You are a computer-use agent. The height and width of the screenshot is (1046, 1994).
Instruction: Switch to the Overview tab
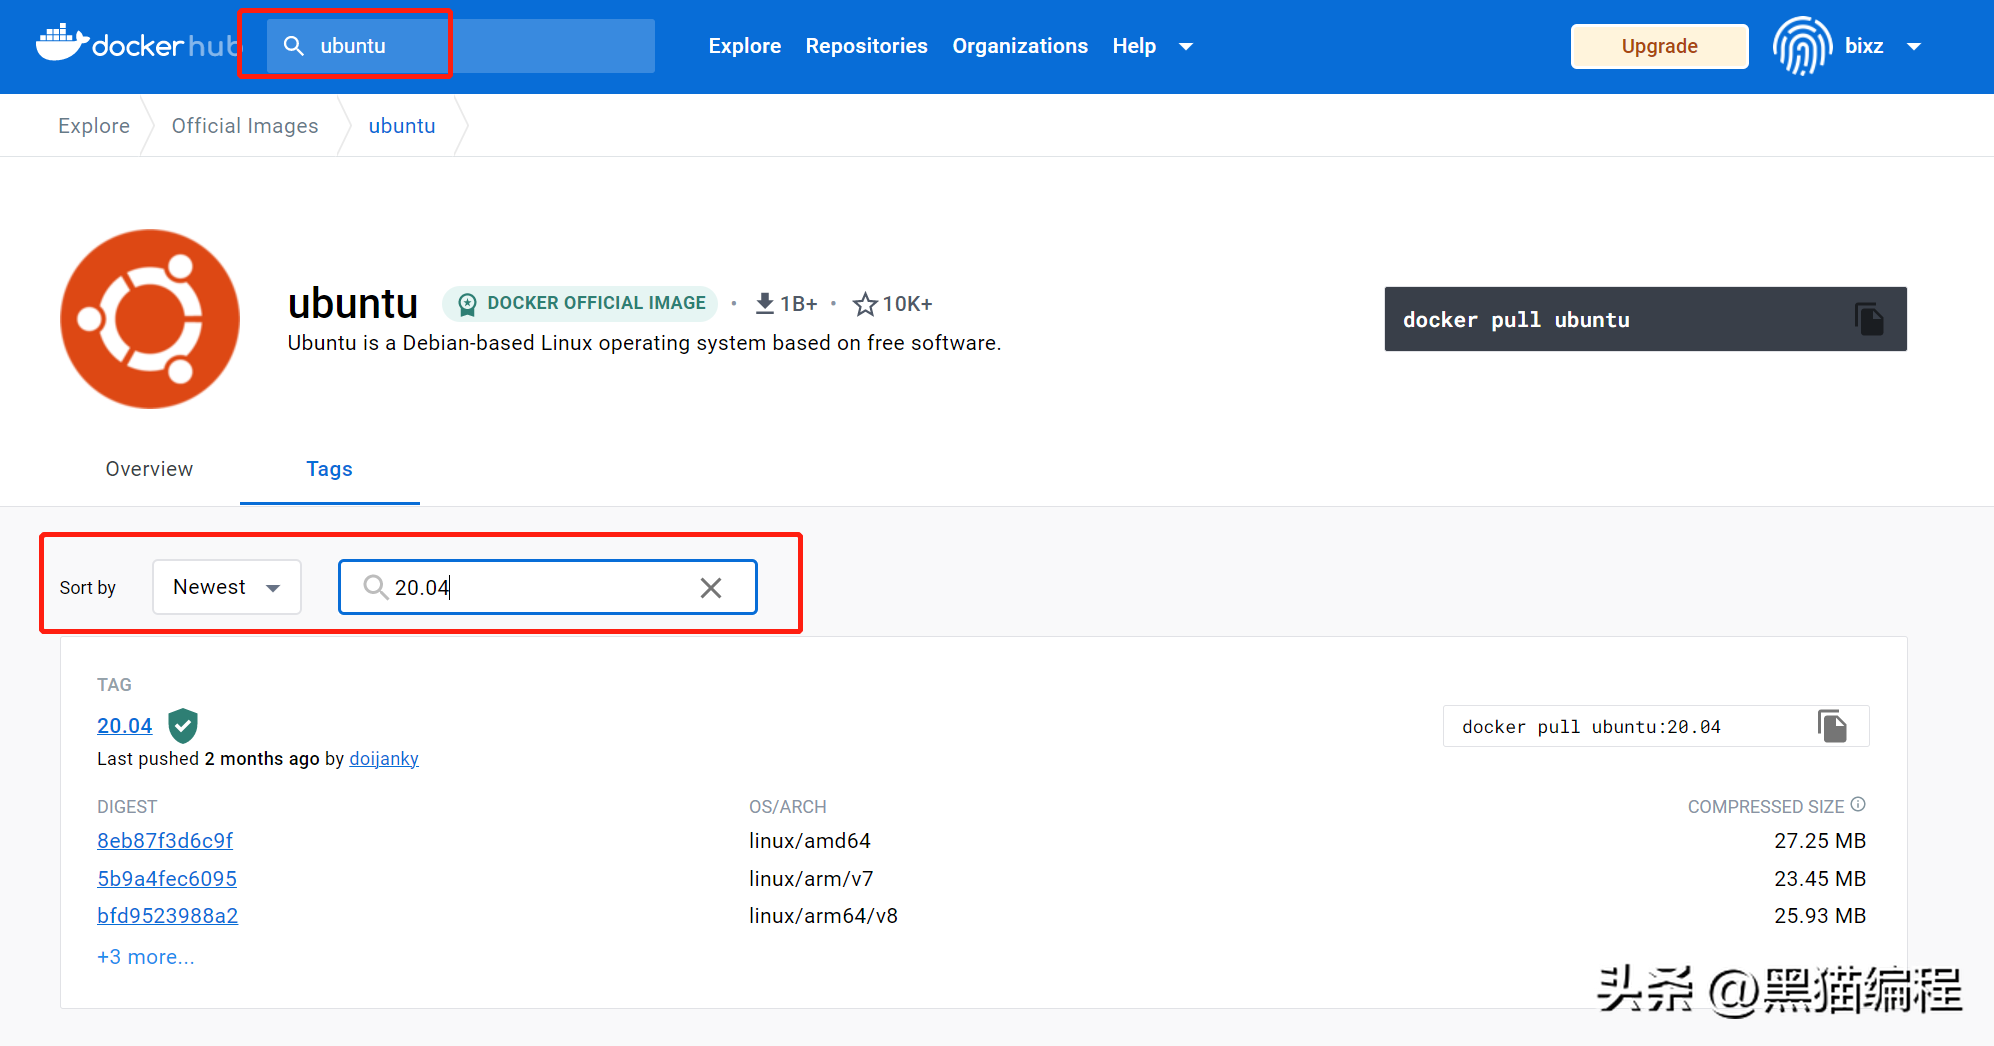tap(149, 469)
